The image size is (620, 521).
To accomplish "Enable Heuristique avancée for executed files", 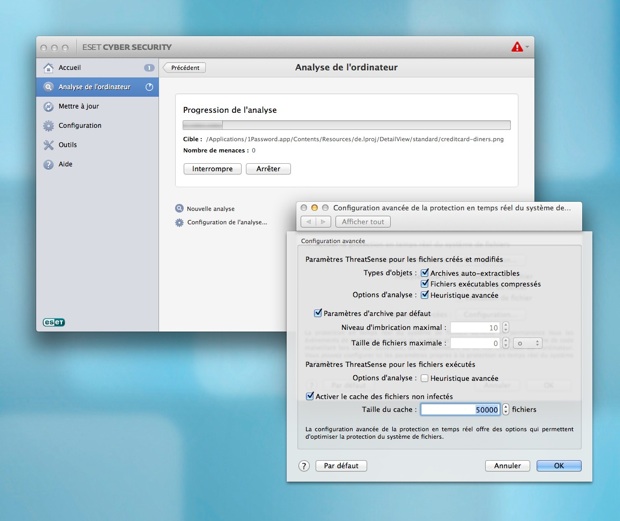I will 425,378.
